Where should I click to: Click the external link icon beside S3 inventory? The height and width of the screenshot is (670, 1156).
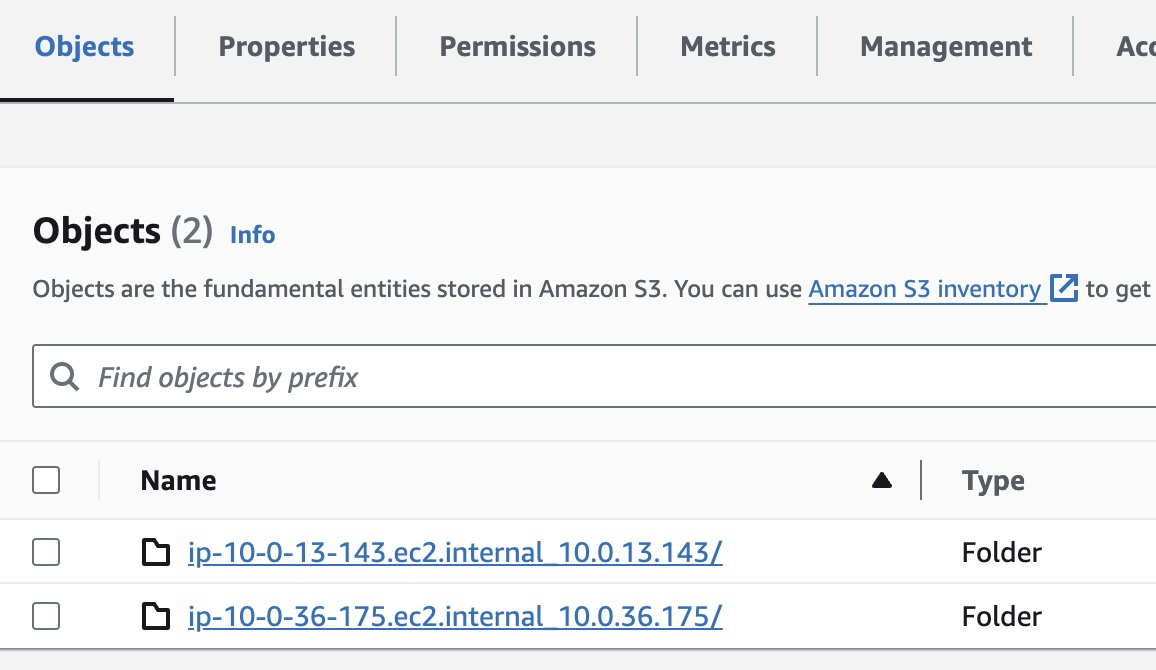[x=1064, y=289]
